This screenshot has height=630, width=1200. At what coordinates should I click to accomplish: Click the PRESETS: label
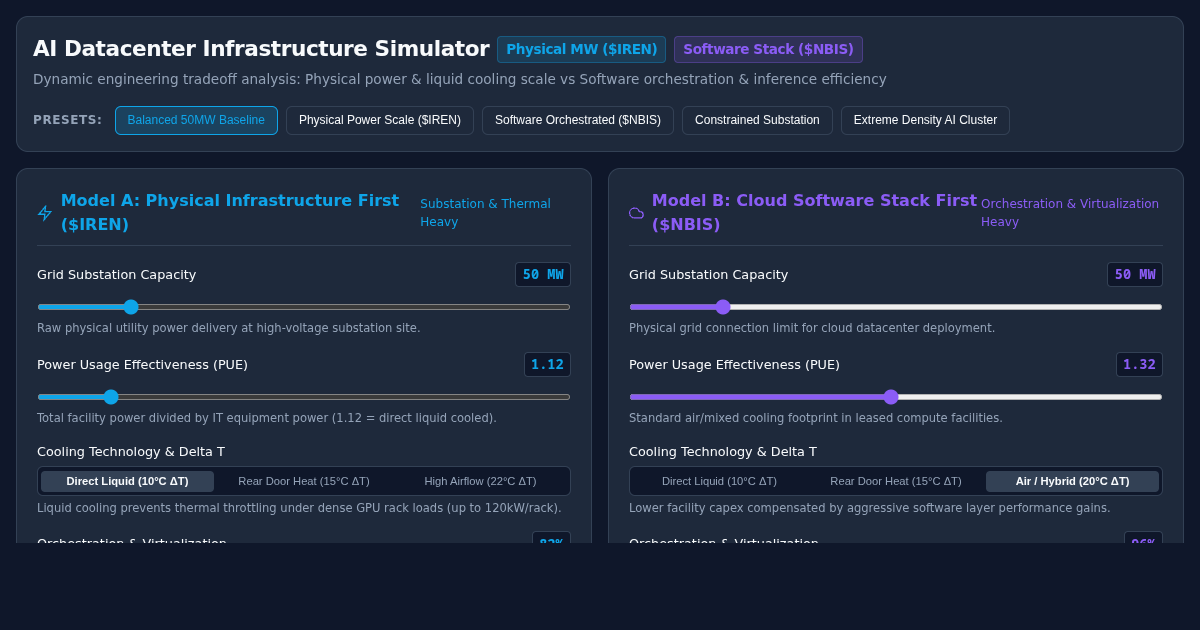(x=68, y=120)
